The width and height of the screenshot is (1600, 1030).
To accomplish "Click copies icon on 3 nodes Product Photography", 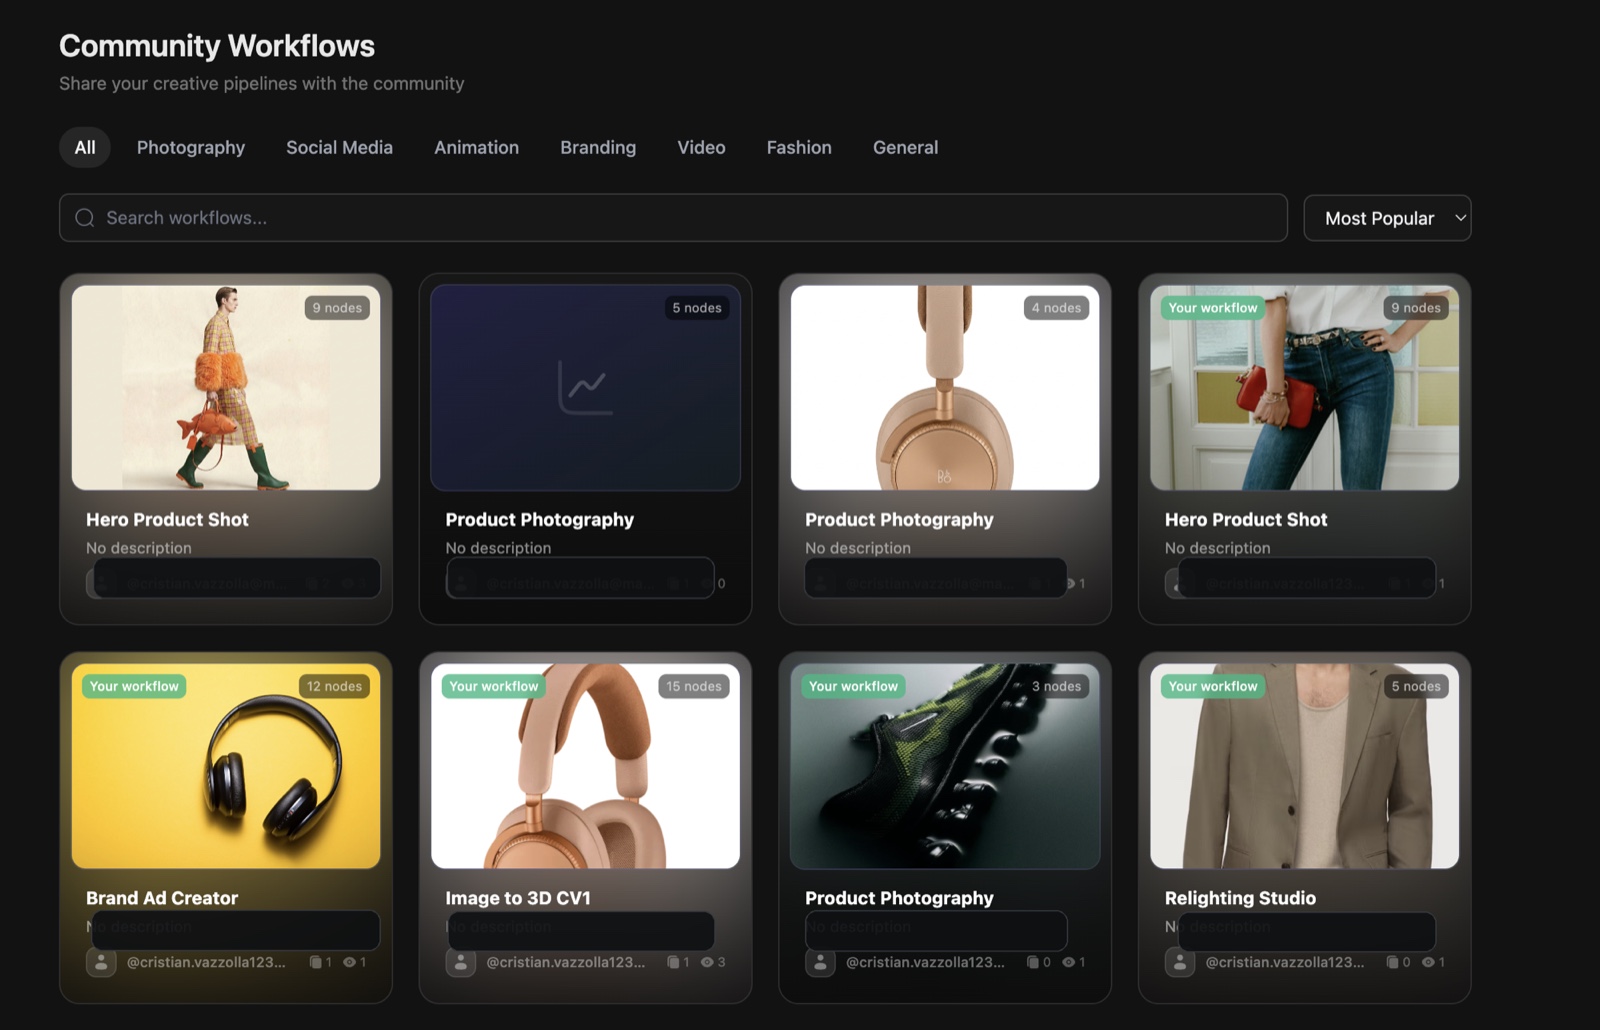I will click(x=1034, y=962).
